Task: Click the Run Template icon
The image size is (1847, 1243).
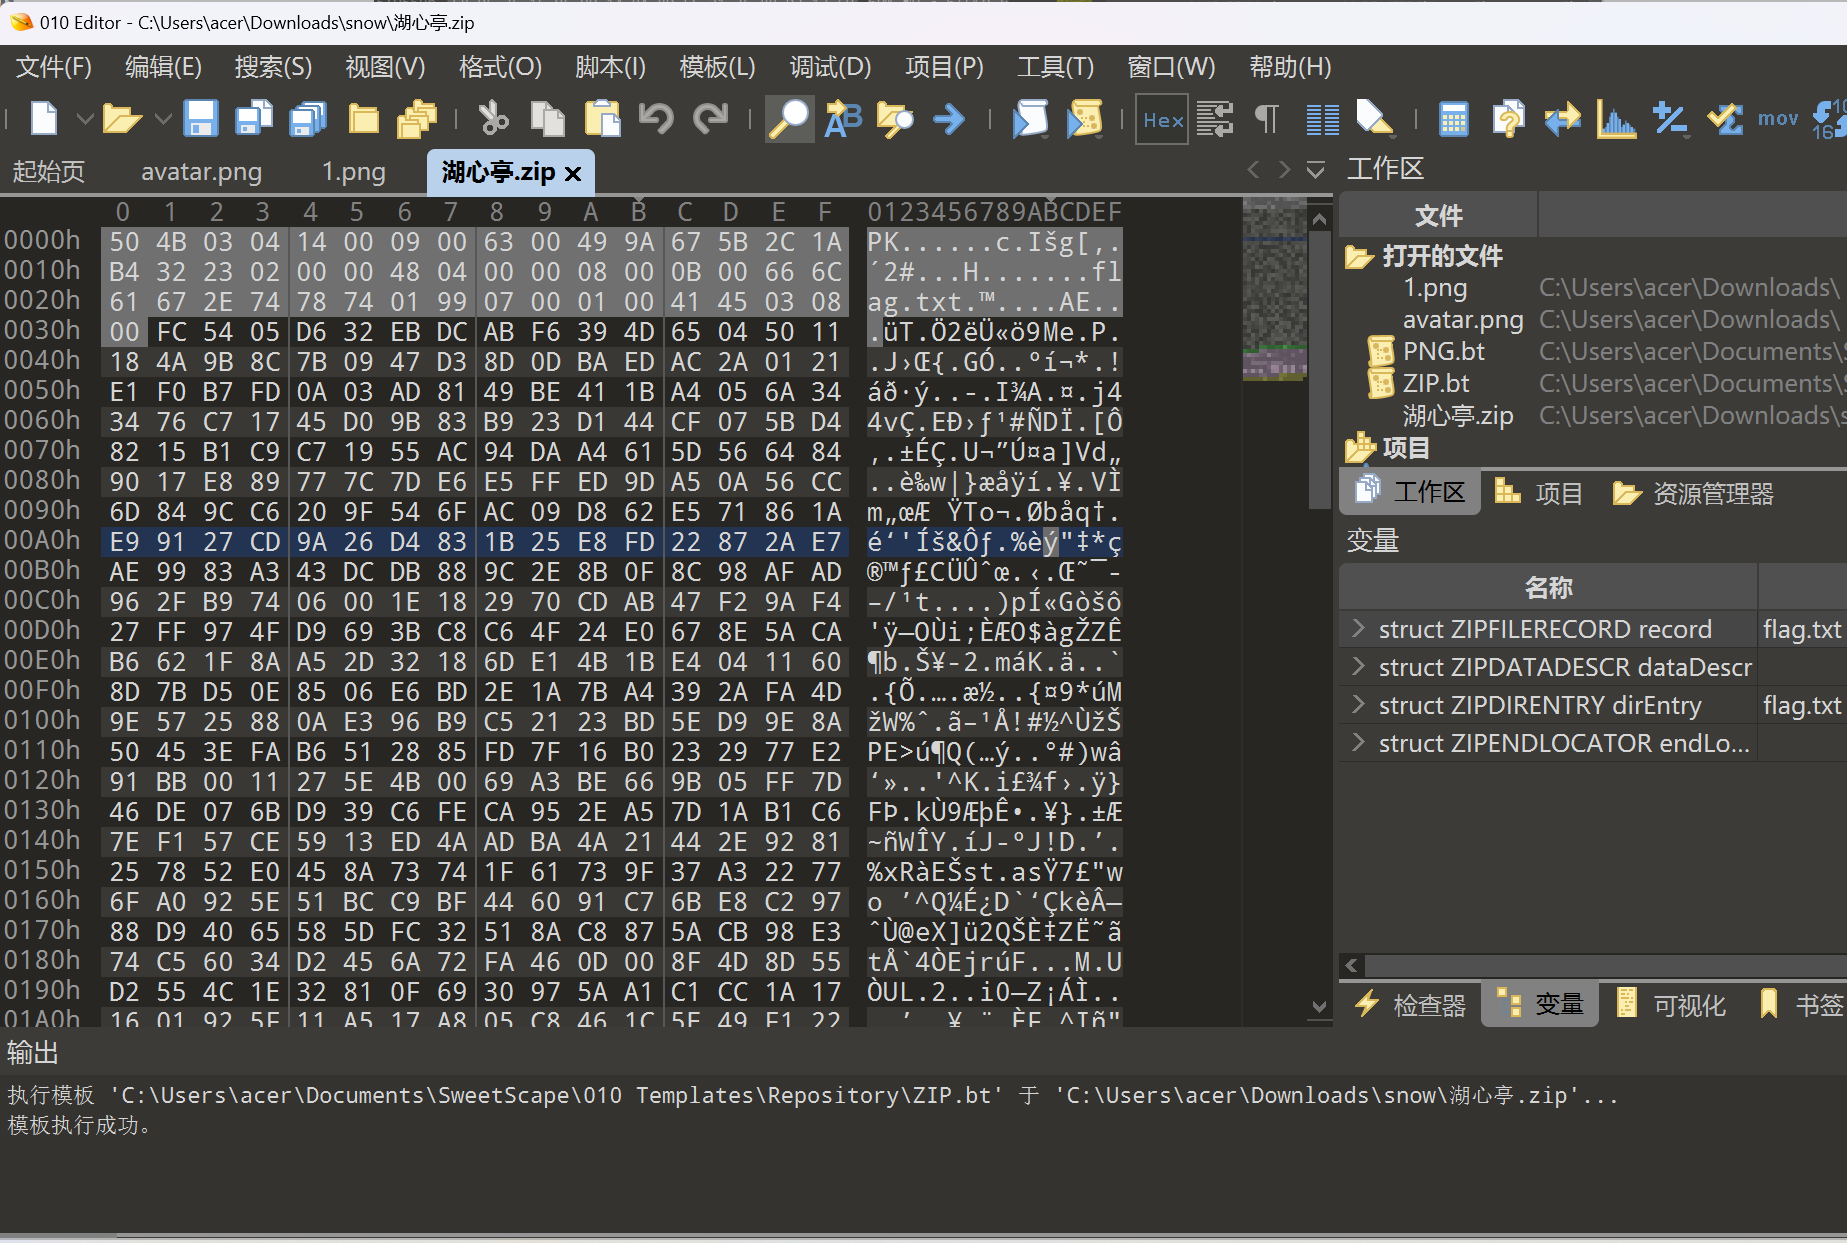Action: [1084, 119]
